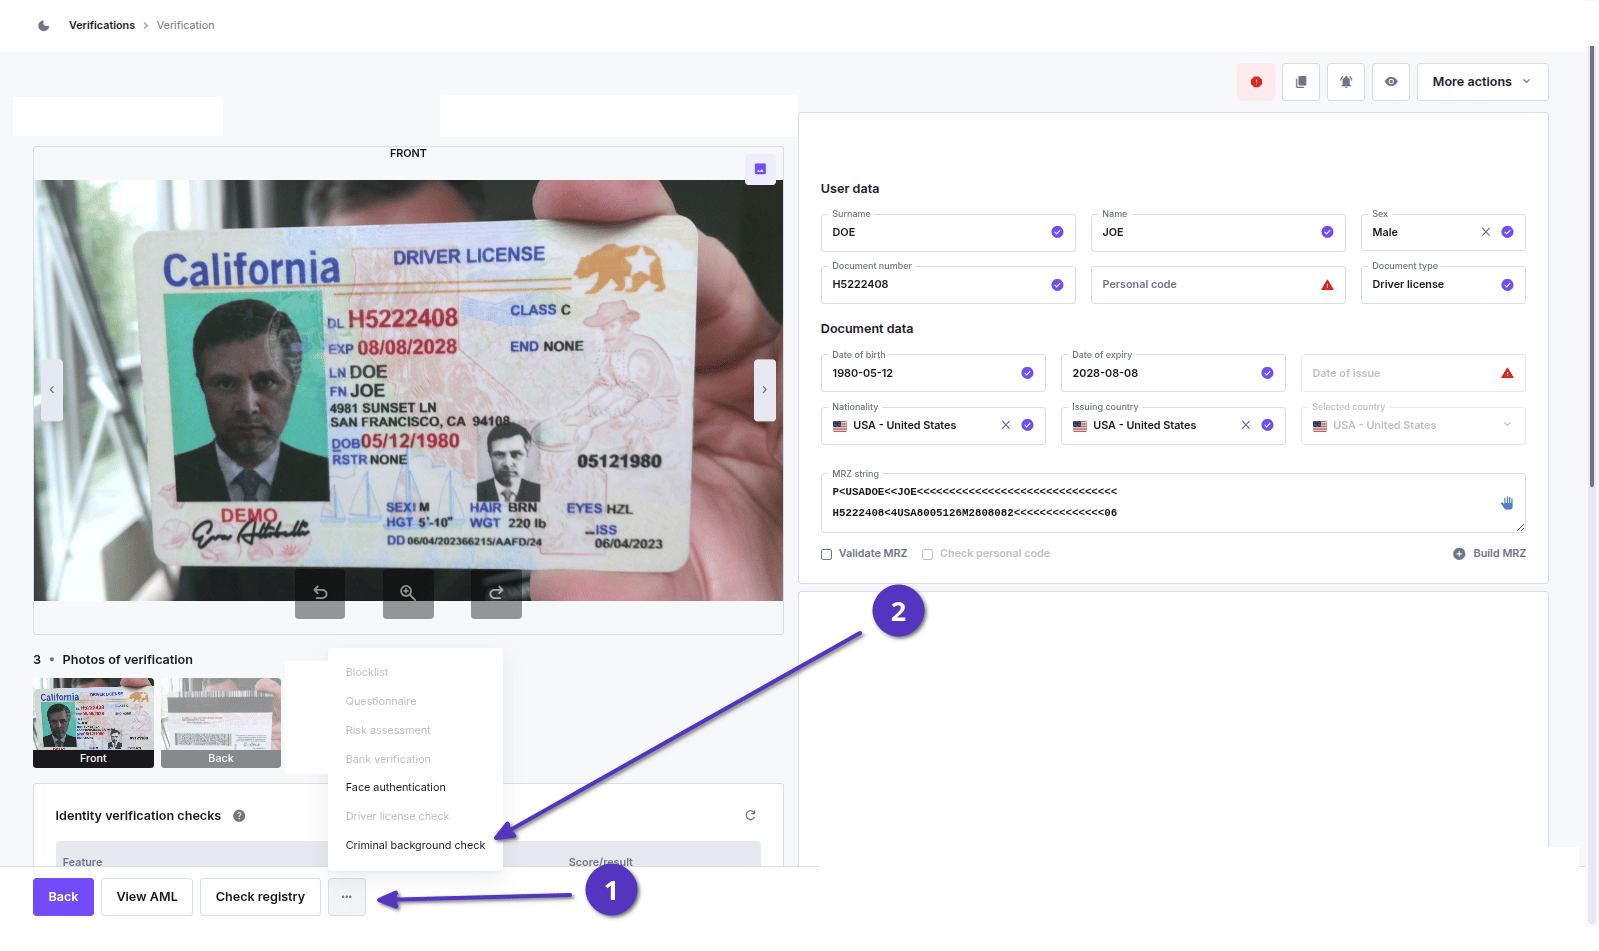Viewport: 1599px width, 951px height.
Task: Click the Date of expiry field
Action: click(x=1173, y=373)
